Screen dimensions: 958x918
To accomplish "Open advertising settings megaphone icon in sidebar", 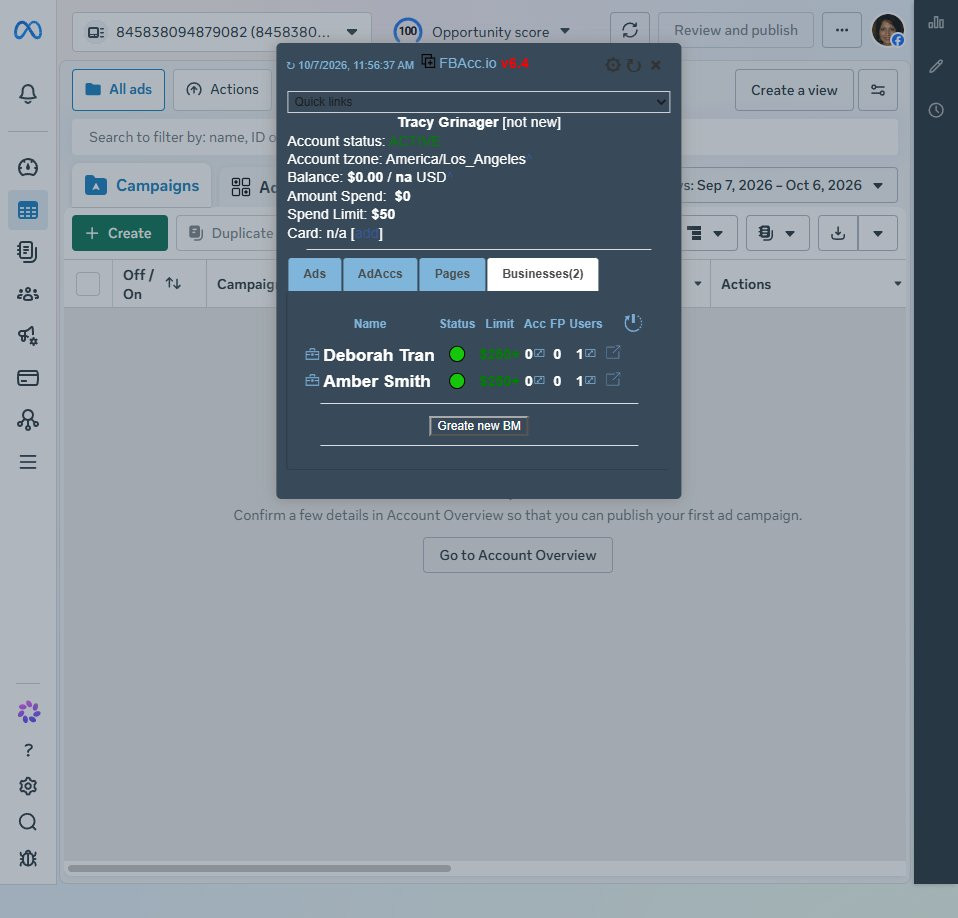I will coord(27,335).
